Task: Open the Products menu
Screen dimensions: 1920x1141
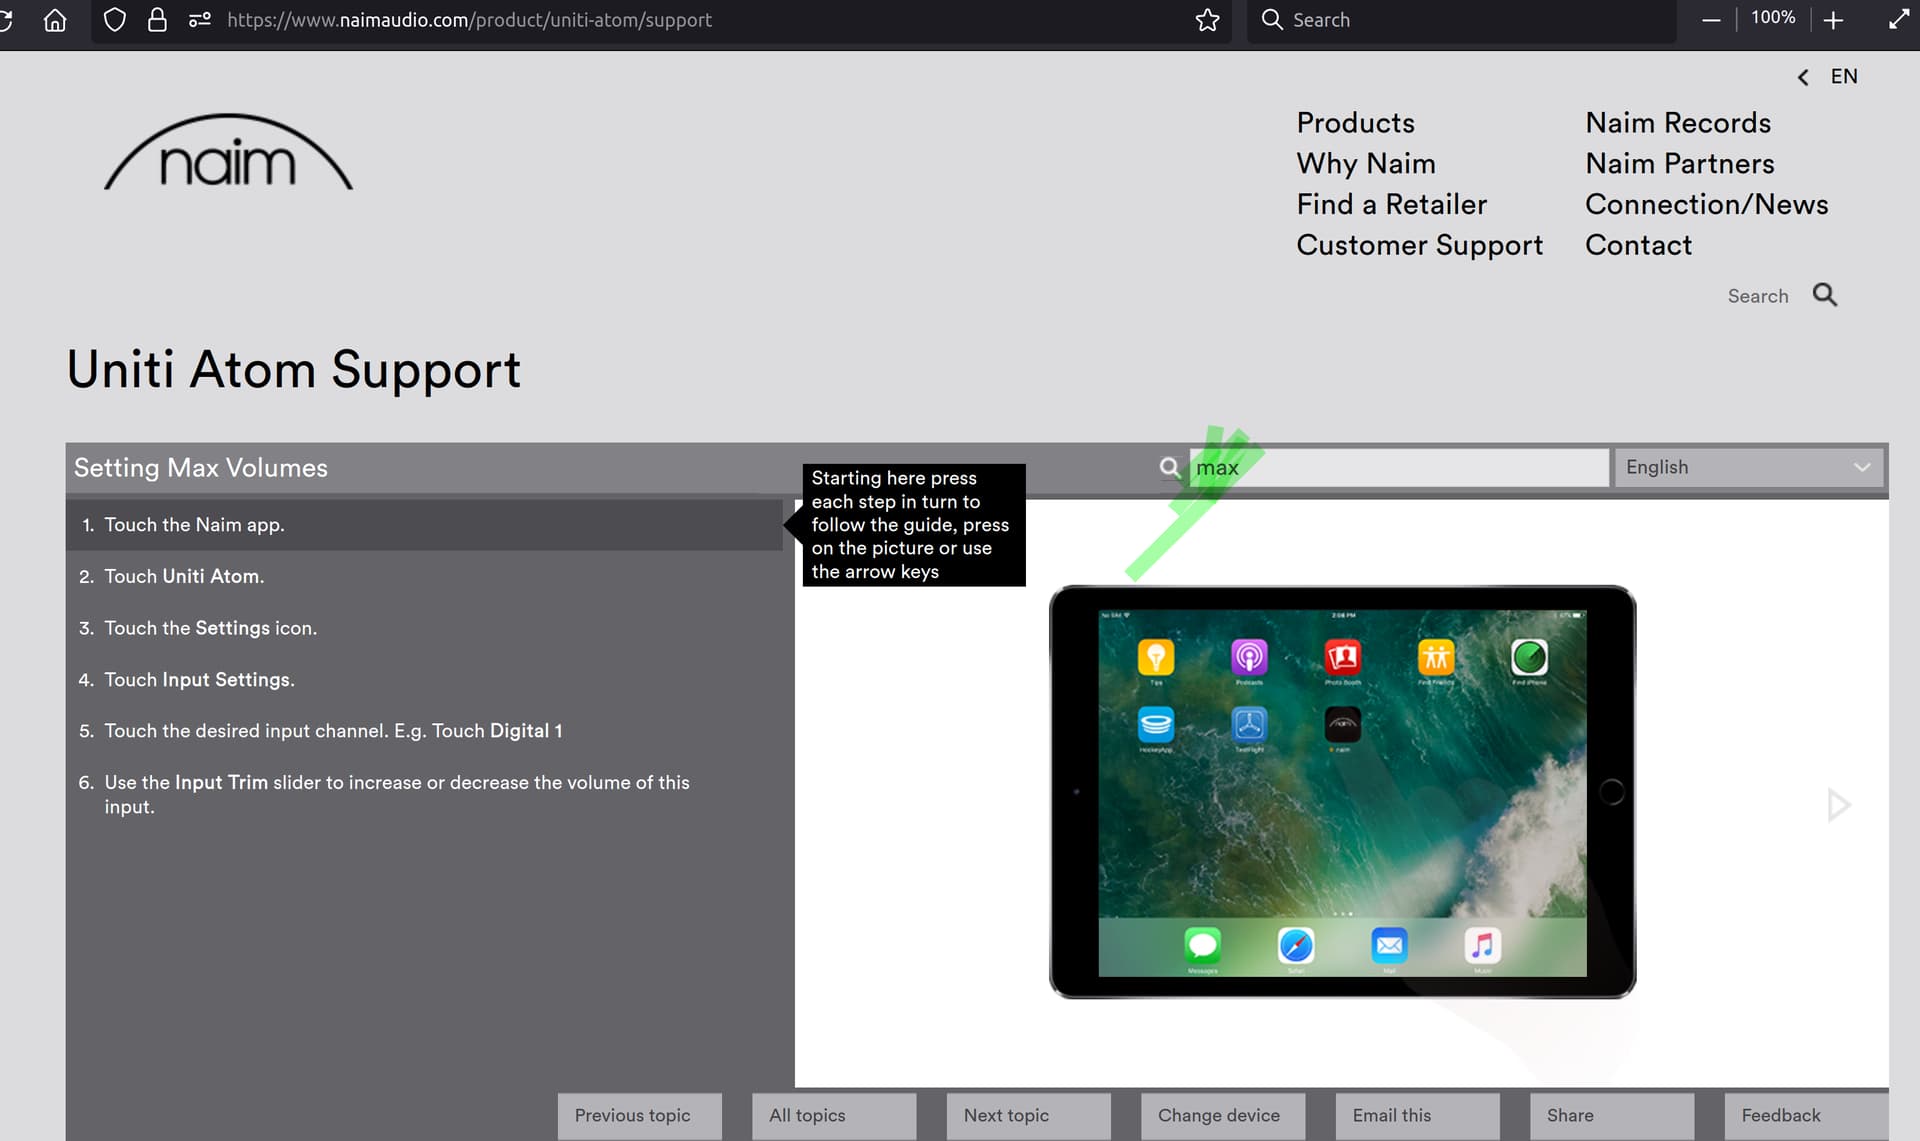Action: click(1355, 122)
